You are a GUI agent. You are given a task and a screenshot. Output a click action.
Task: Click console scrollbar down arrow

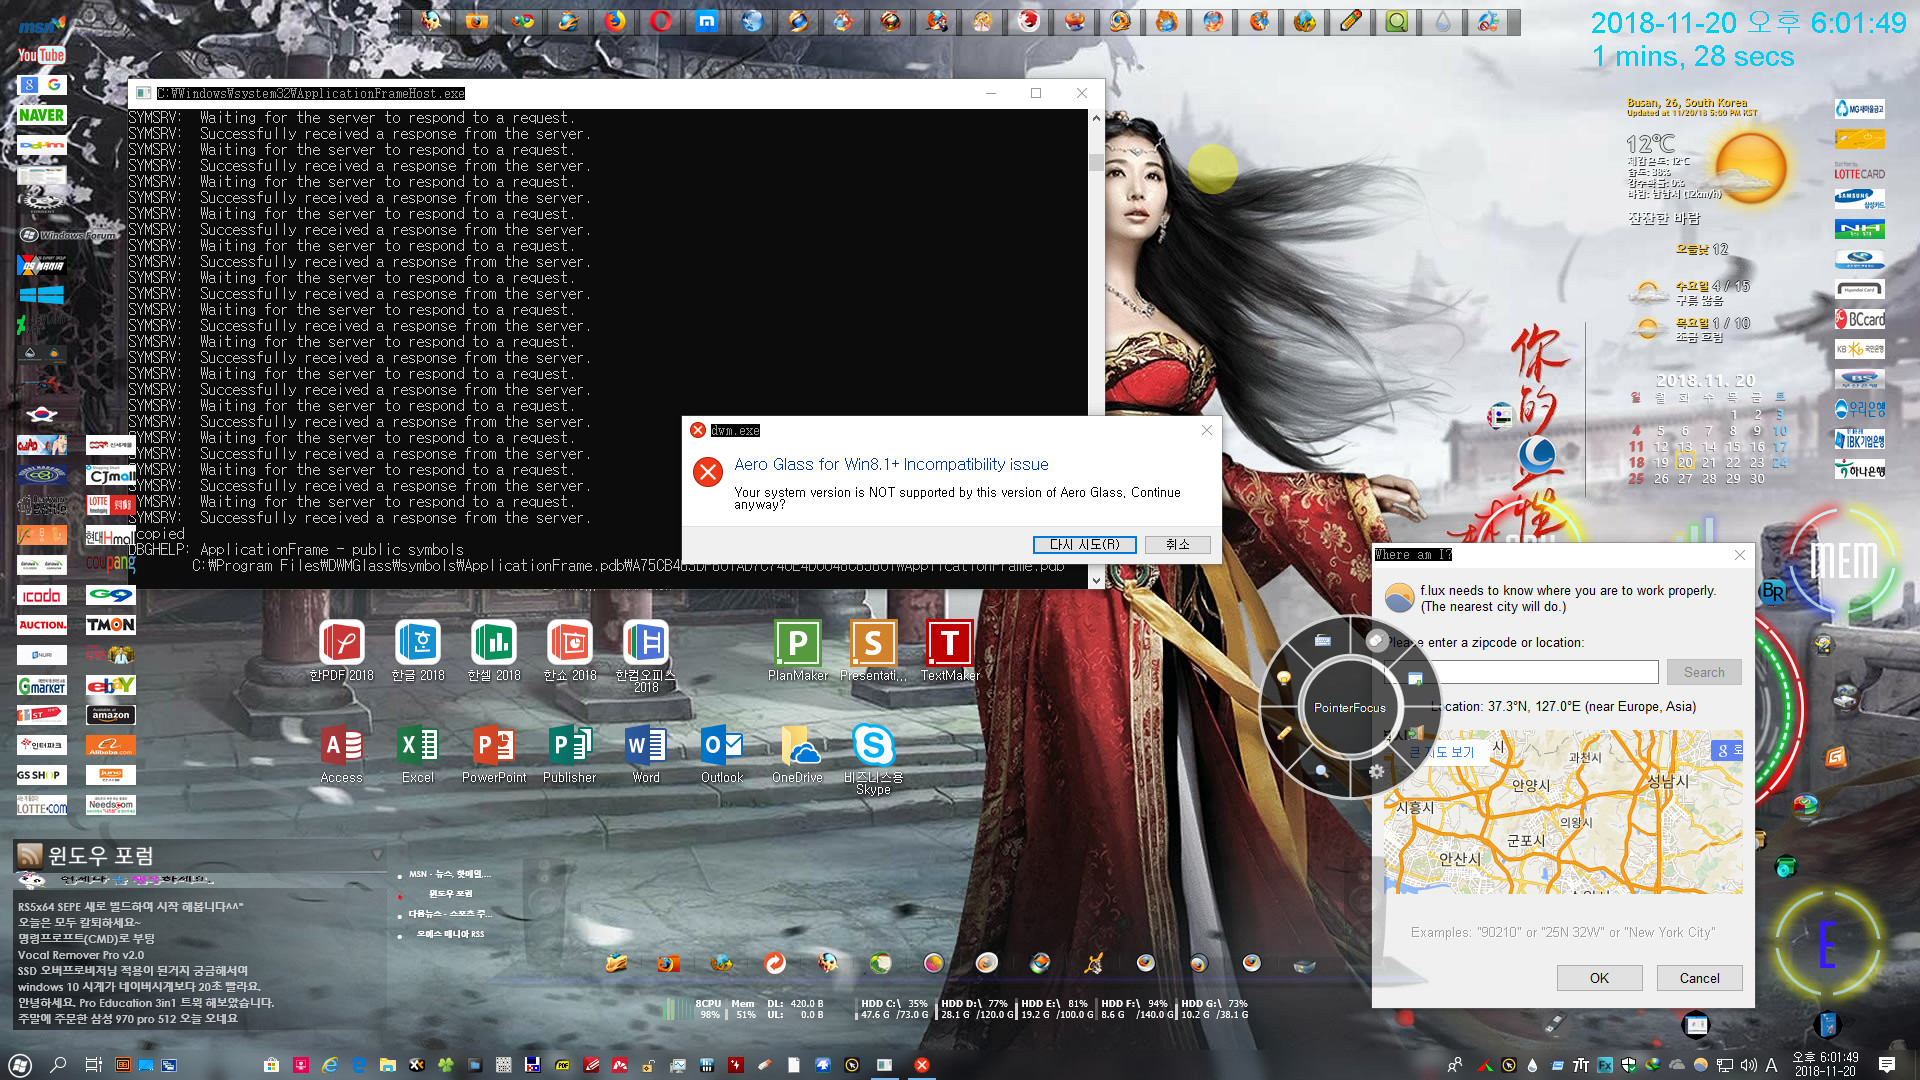(1096, 579)
